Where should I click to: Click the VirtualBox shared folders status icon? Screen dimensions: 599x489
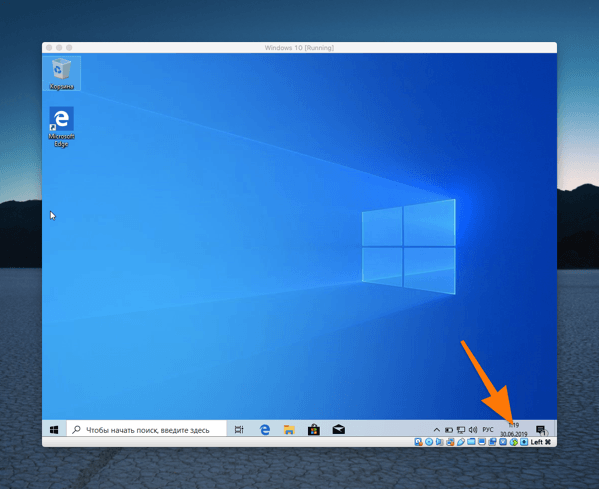(x=471, y=442)
